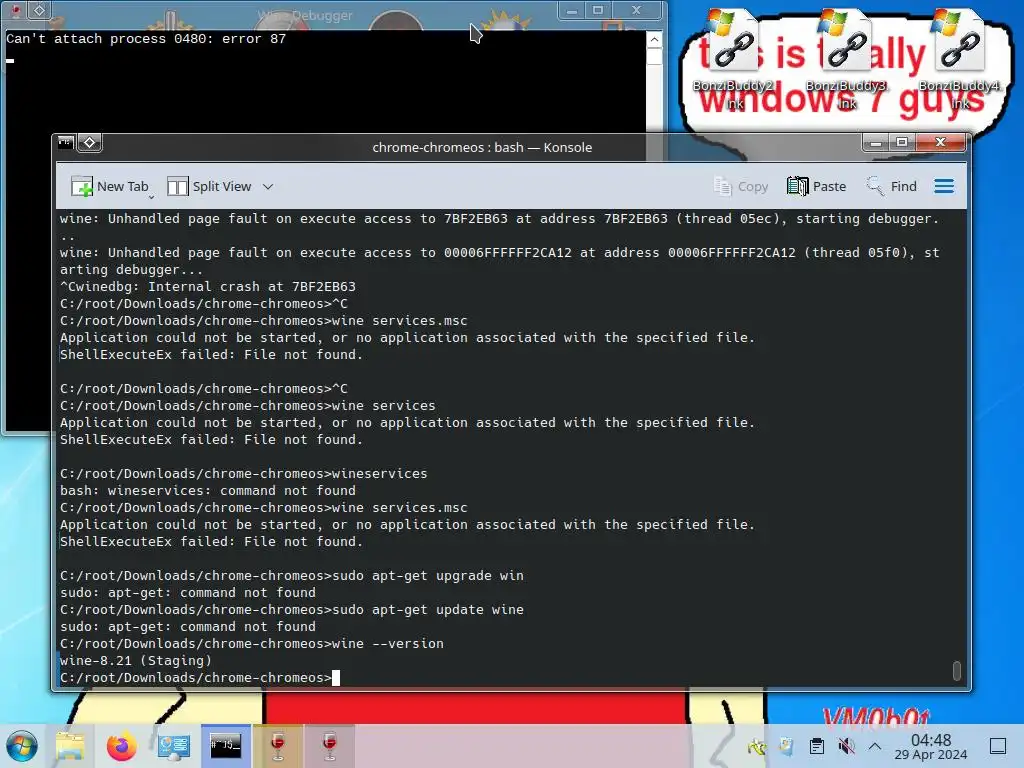Switch to first Wine taskbar entry
This screenshot has width=1024, height=768.
[278, 746]
